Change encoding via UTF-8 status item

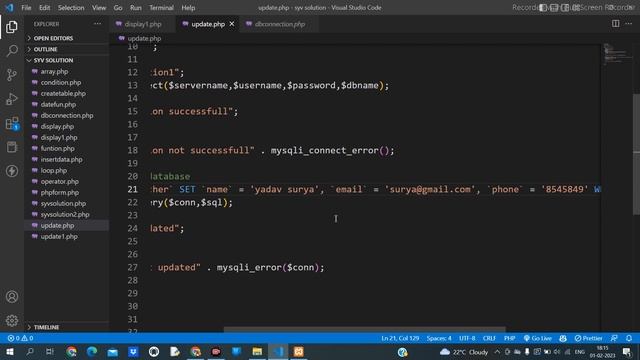[467, 338]
